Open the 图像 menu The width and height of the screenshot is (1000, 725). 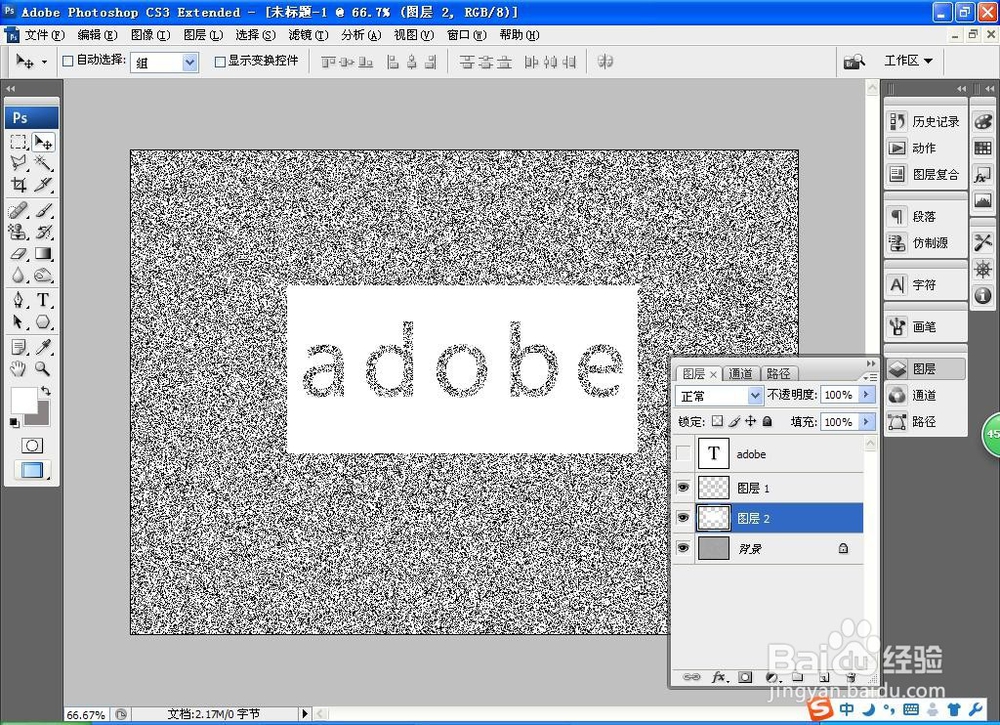pyautogui.click(x=150, y=35)
